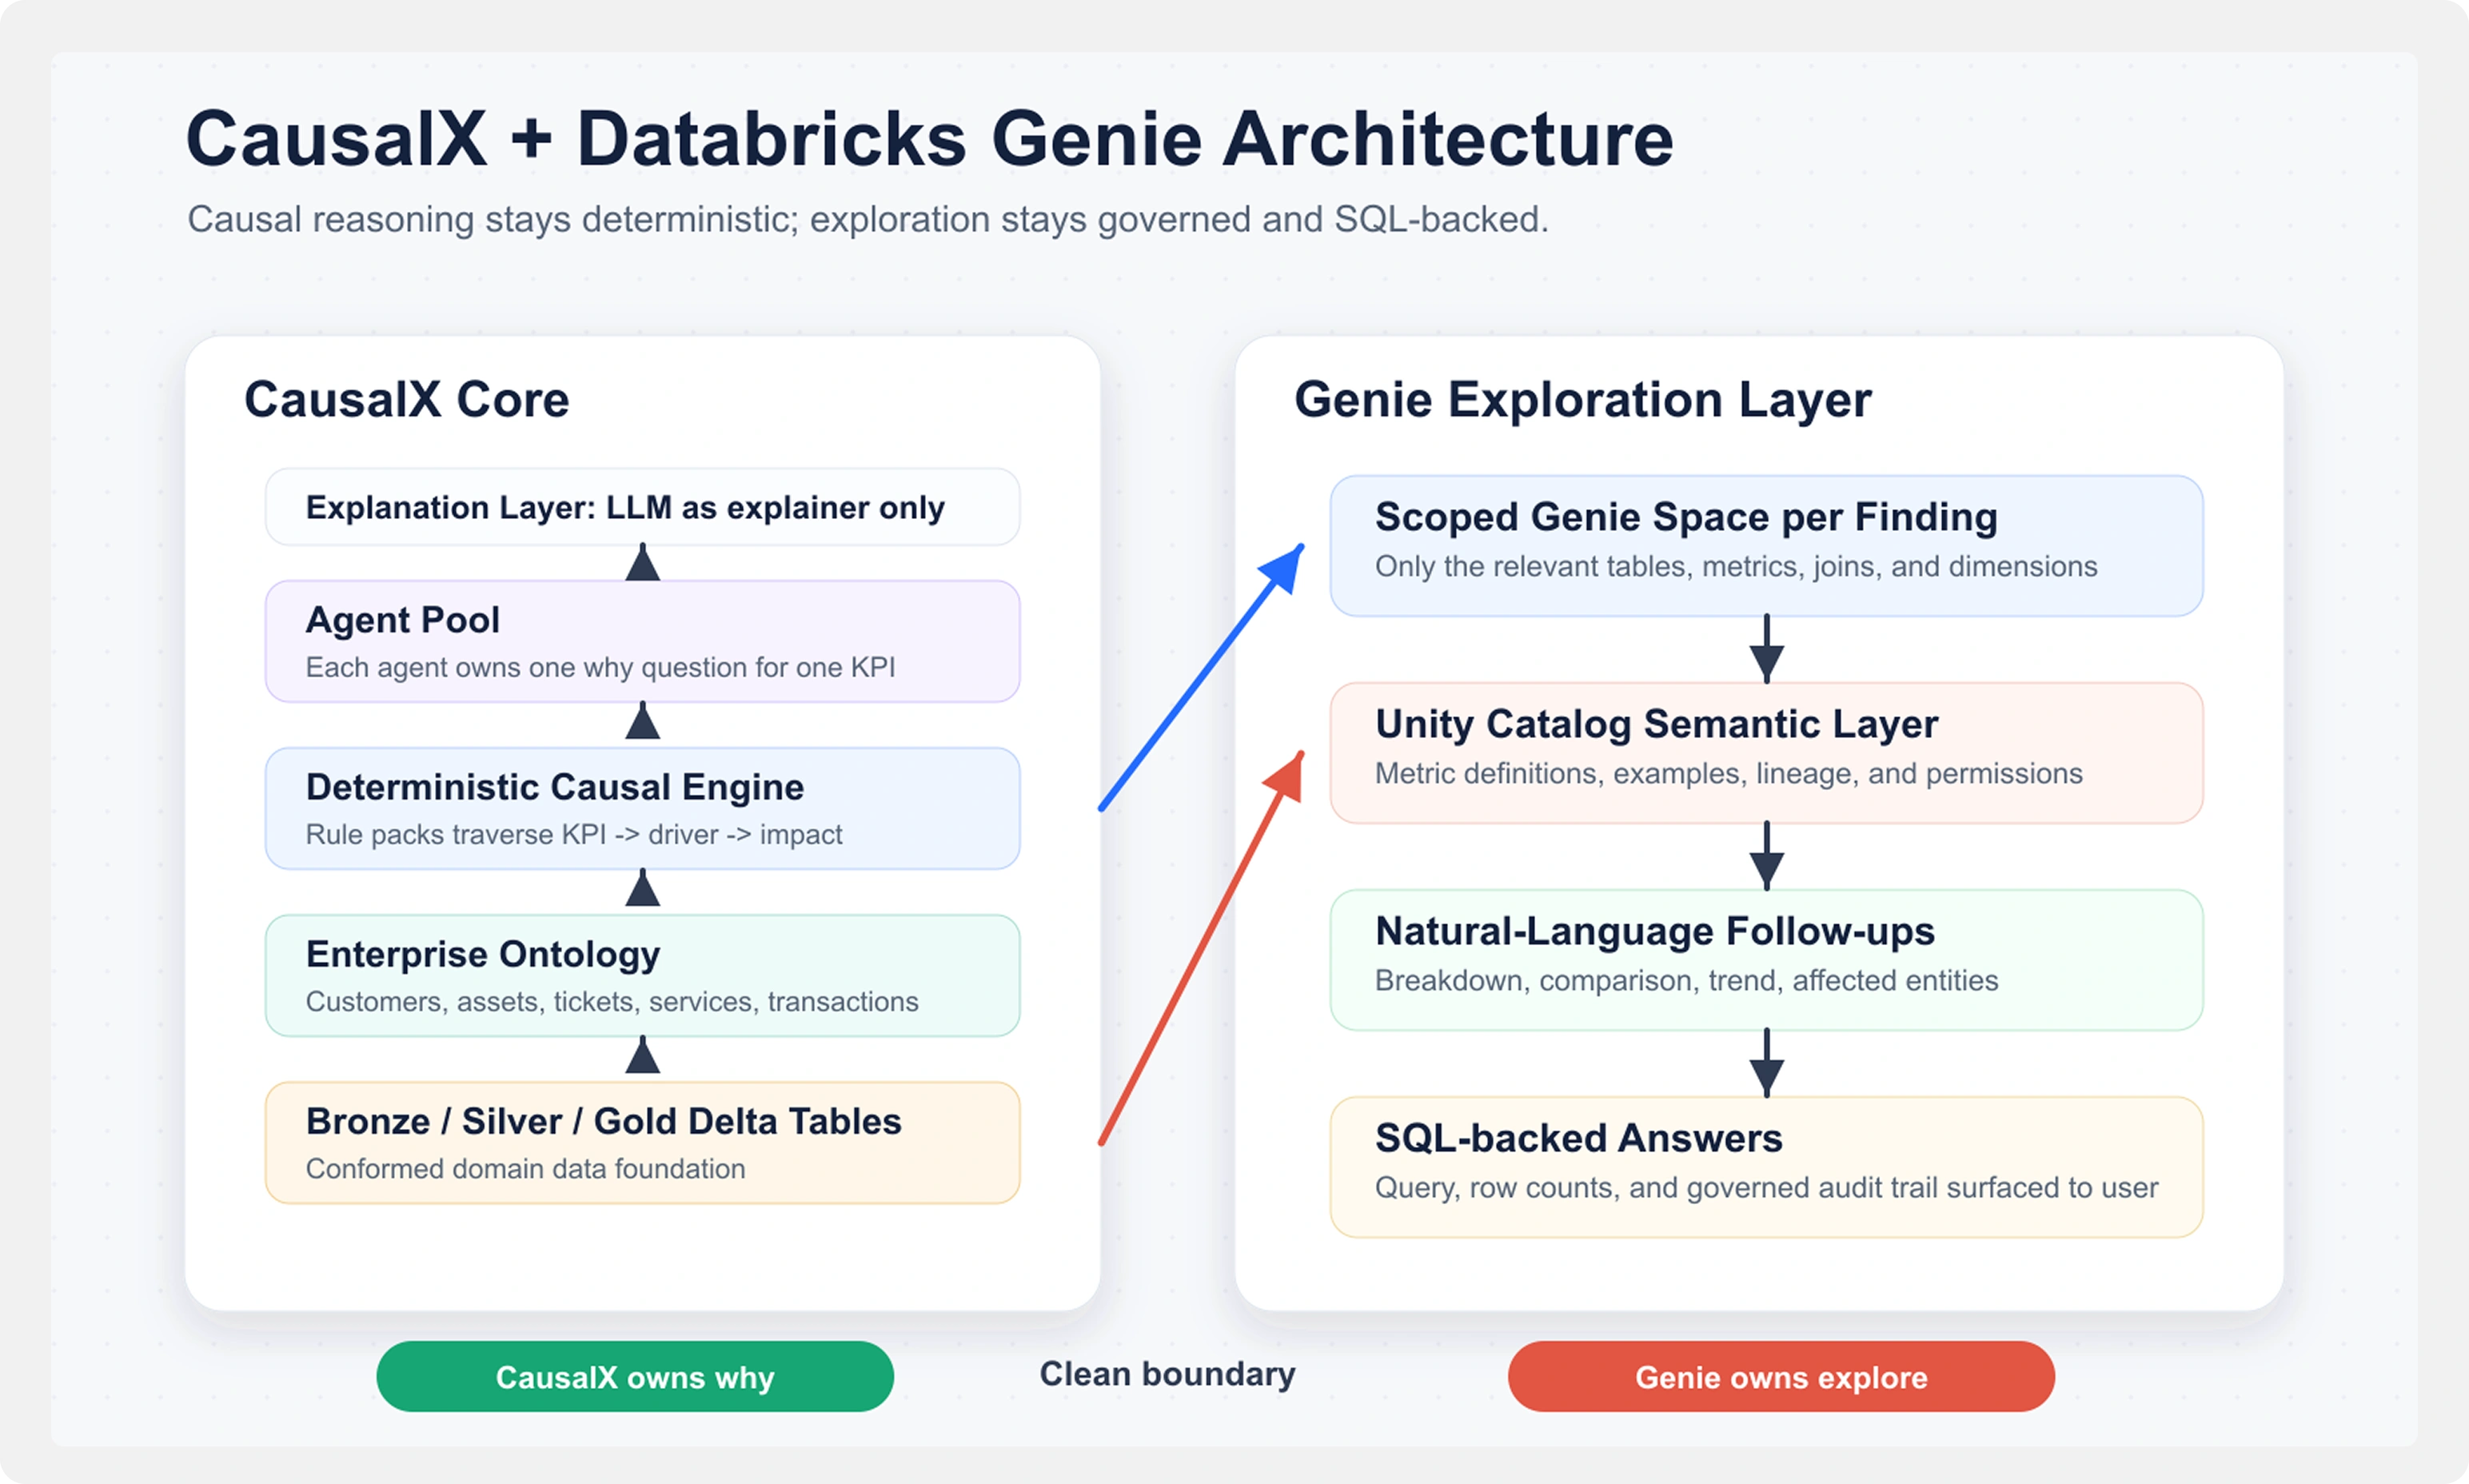Select the "CausalX Core" panel heading

pyautogui.click(x=407, y=400)
